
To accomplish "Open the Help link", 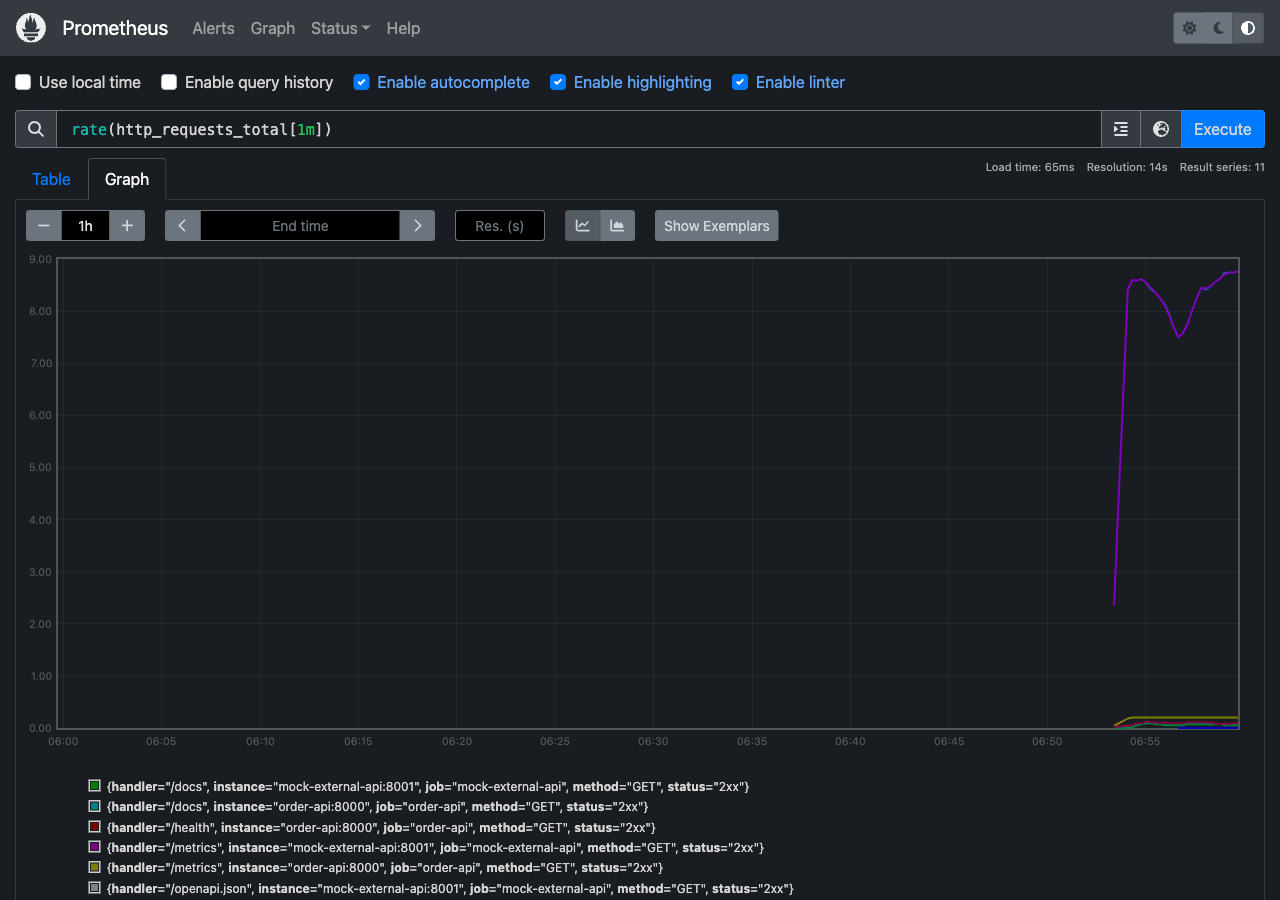I will pos(403,28).
